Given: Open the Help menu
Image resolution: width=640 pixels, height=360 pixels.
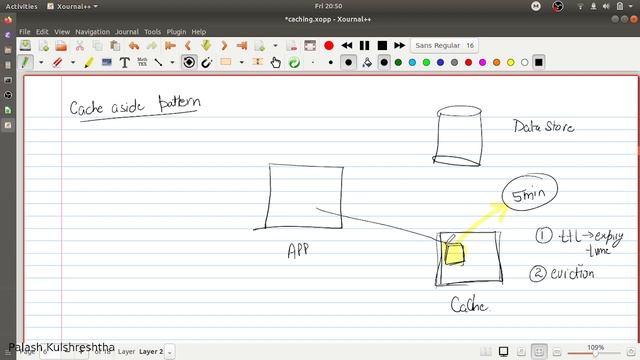Looking at the screenshot, I should (x=199, y=31).
